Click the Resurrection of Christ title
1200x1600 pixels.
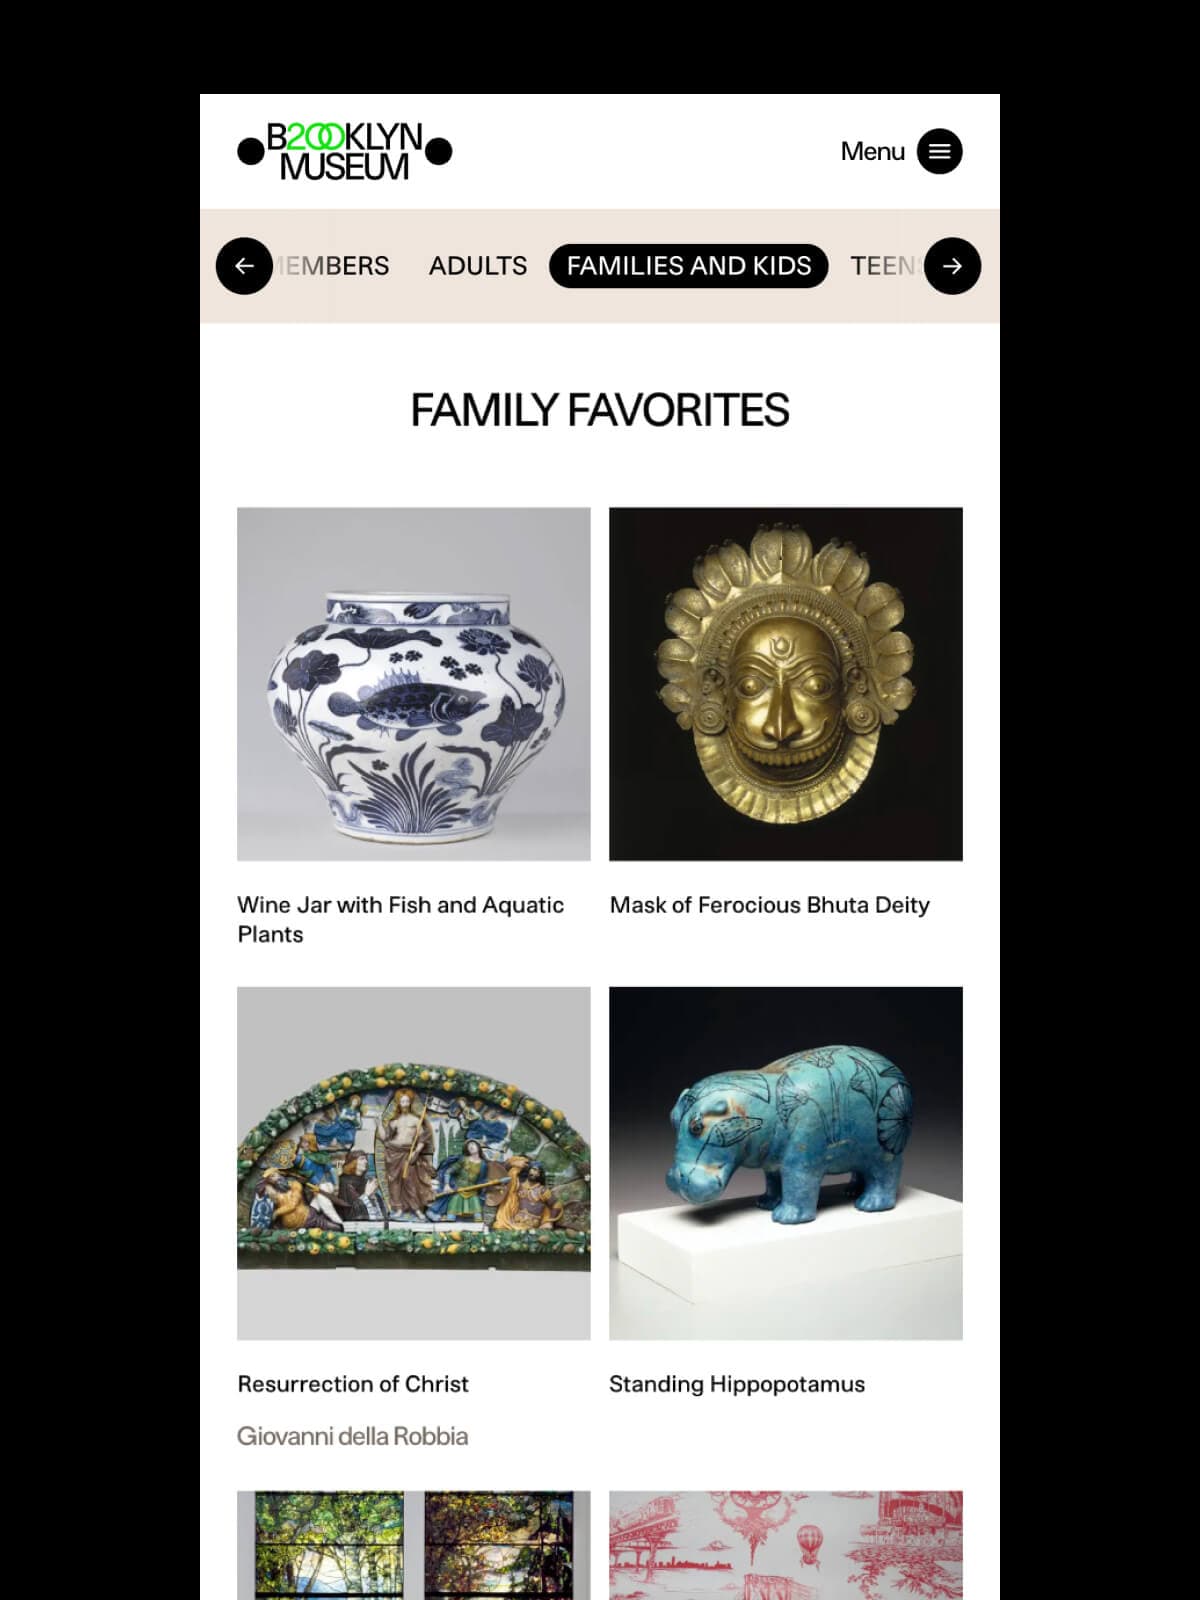353,1384
